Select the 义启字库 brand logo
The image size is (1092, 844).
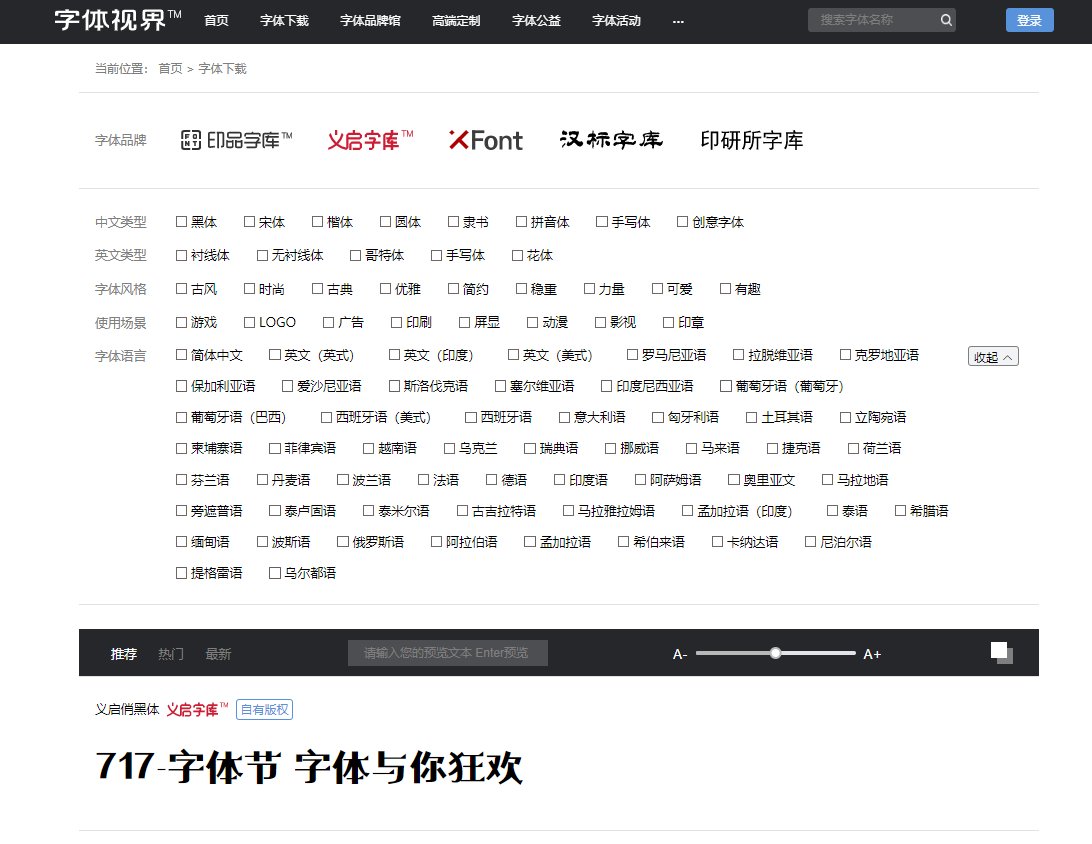(x=368, y=139)
